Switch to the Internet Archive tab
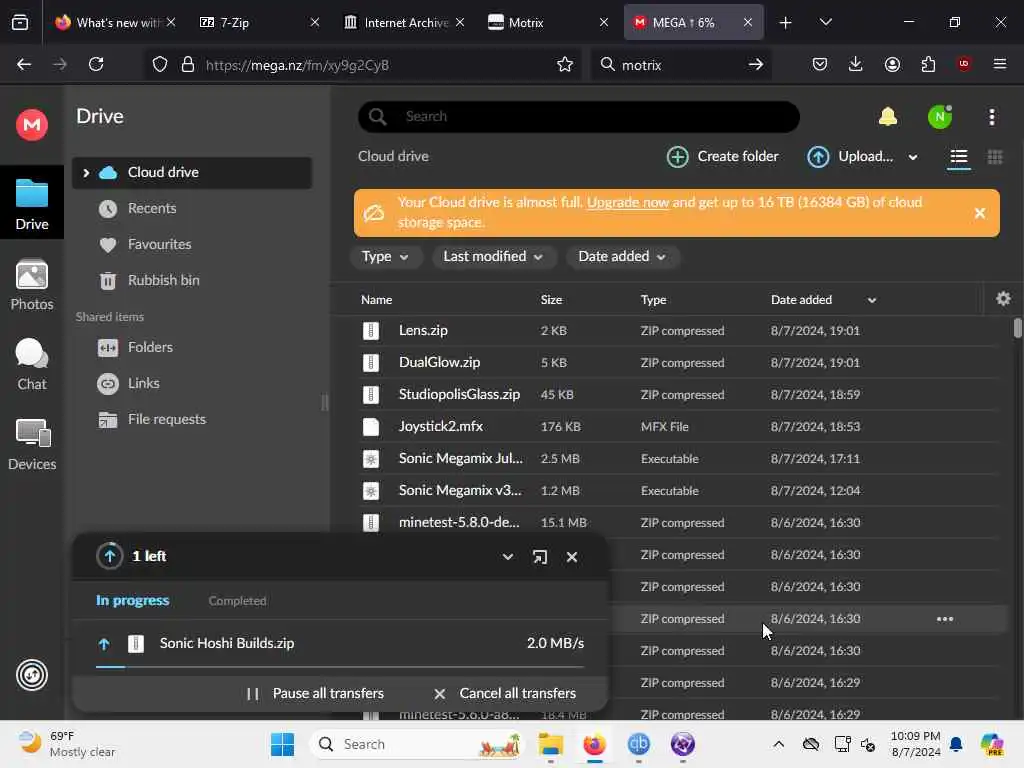Image resolution: width=1024 pixels, height=768 pixels. [x=404, y=22]
